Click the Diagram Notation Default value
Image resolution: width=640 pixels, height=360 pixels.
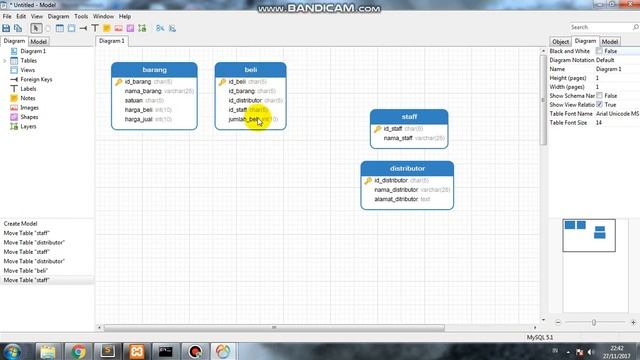pos(605,60)
